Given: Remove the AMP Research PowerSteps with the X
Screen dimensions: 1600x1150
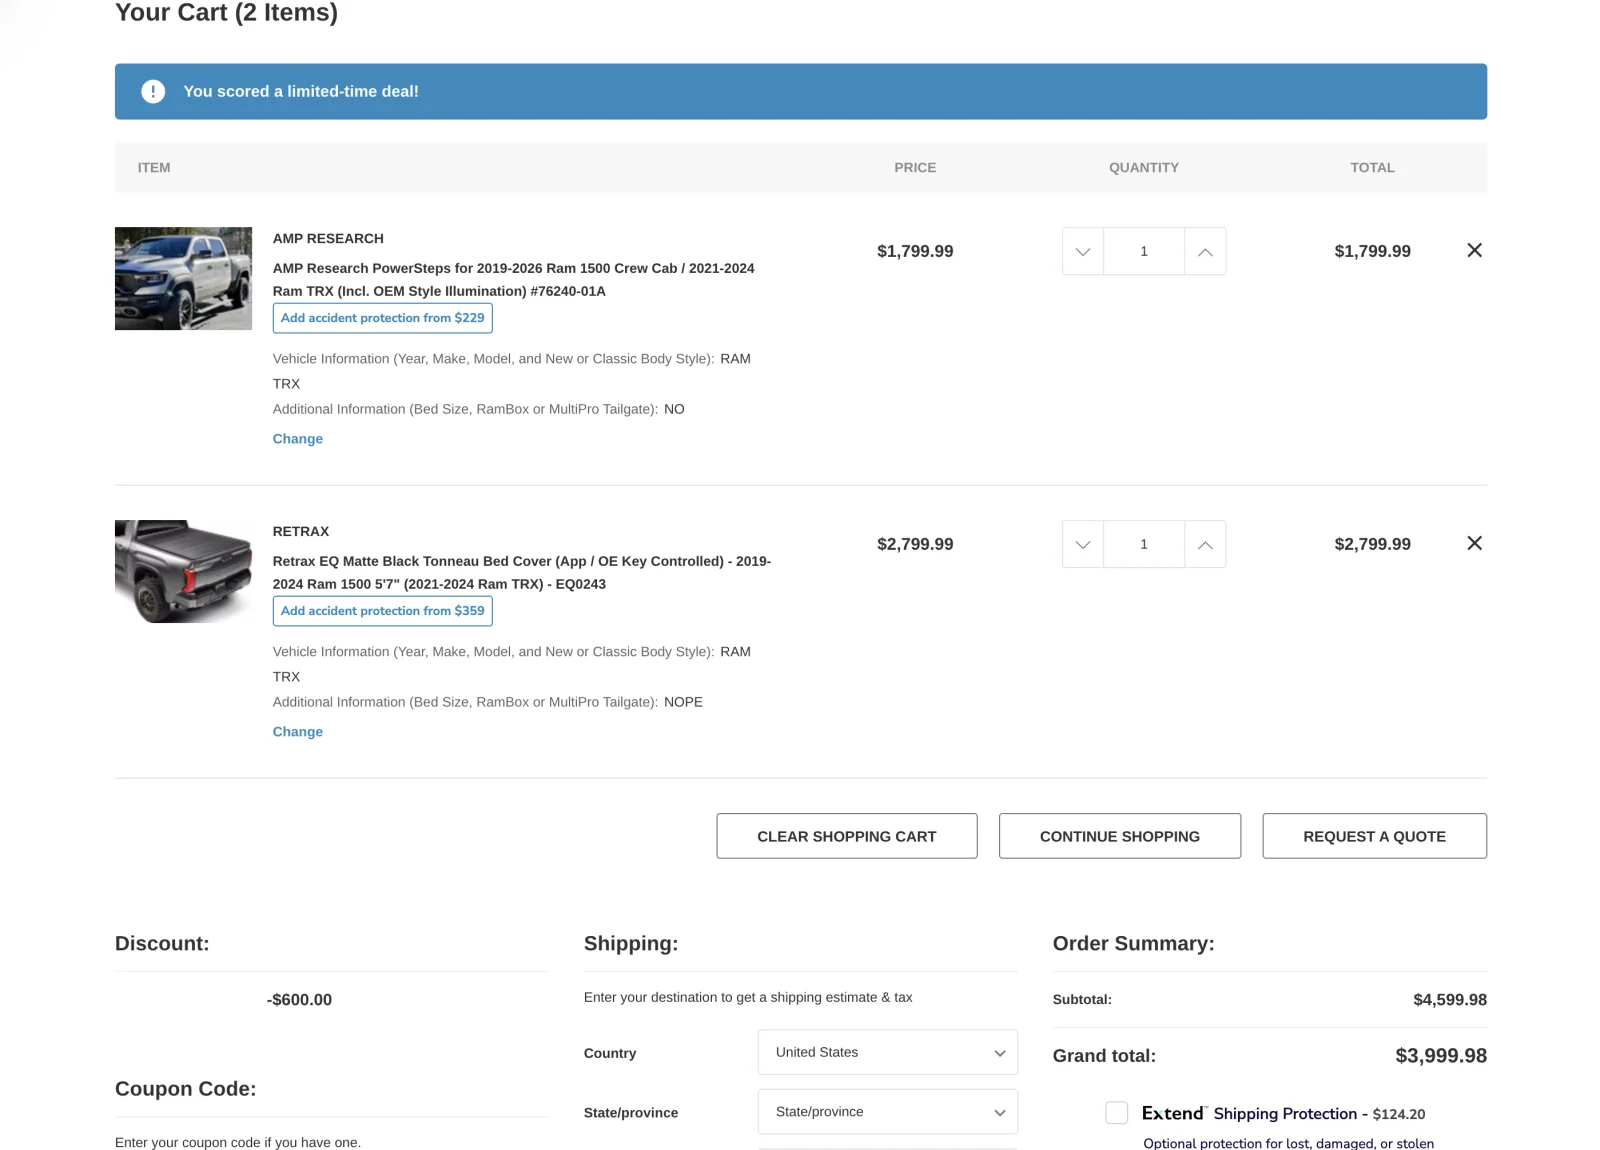Looking at the screenshot, I should [x=1474, y=250].
